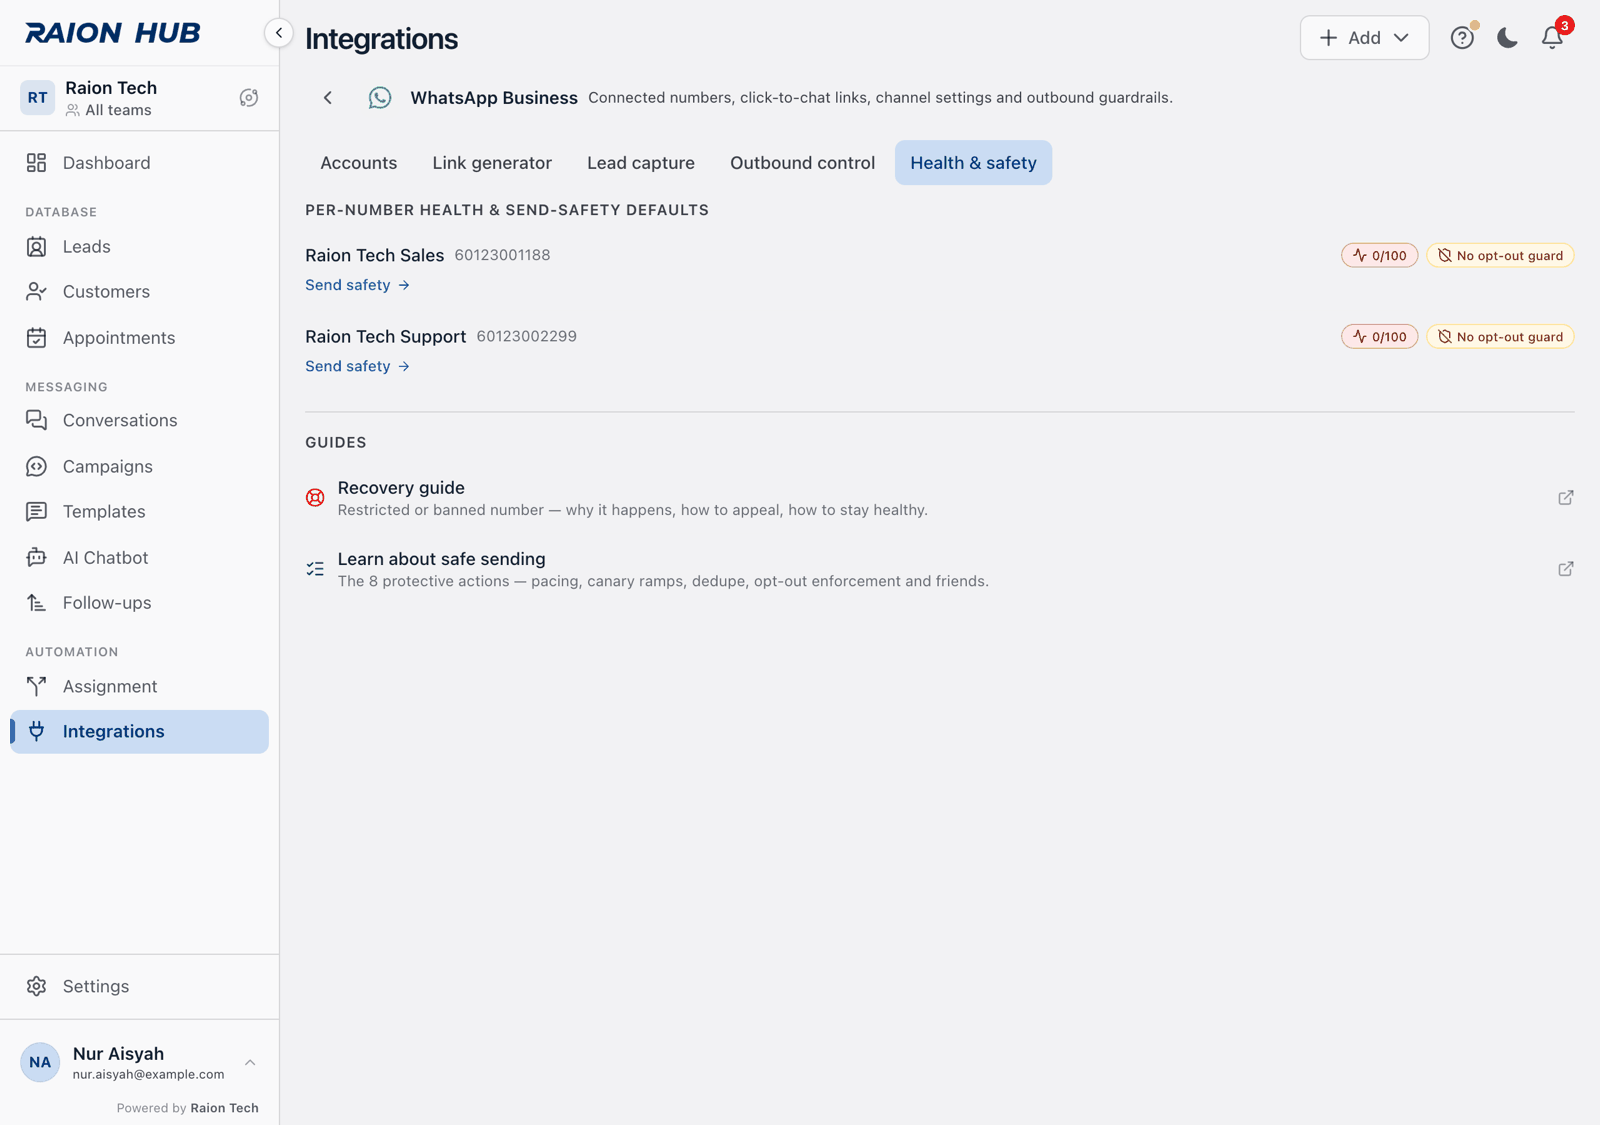
Task: Click the RAION HUB logo
Action: 112,33
